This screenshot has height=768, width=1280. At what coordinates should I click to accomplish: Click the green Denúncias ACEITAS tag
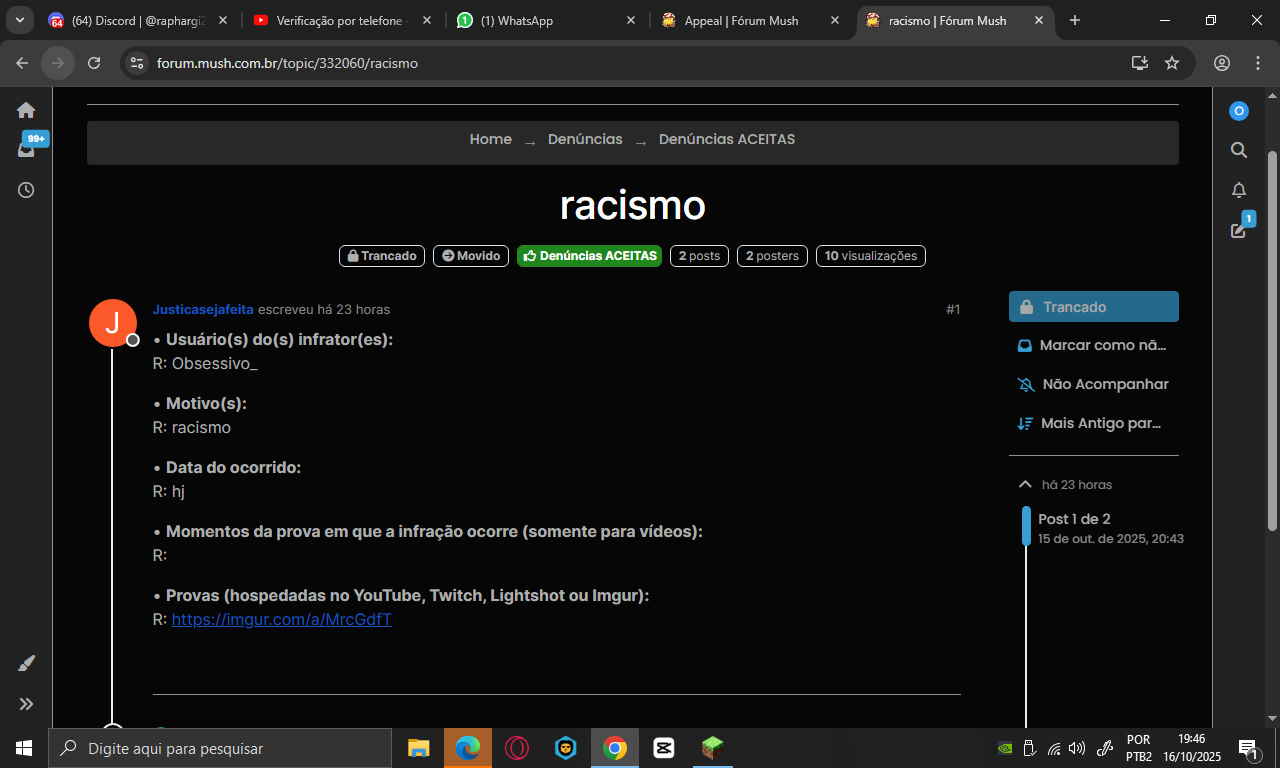click(589, 256)
